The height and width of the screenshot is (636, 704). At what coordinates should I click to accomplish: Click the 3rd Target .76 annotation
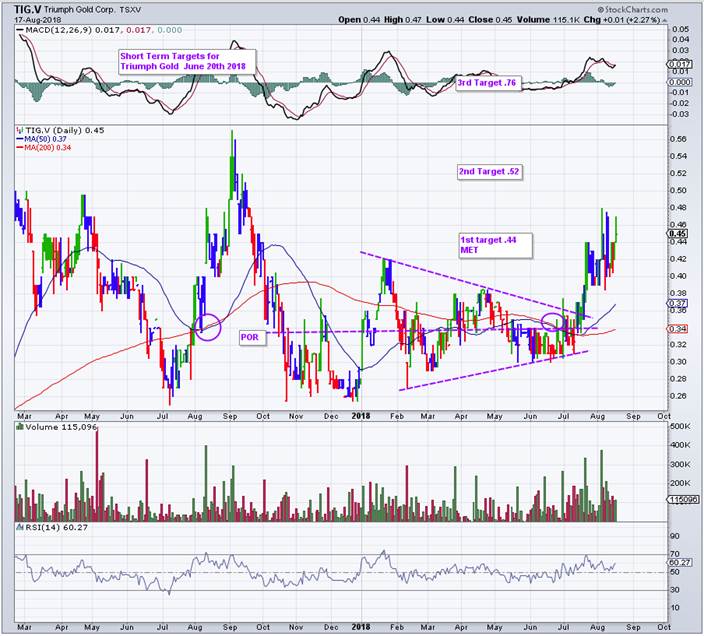coord(488,83)
